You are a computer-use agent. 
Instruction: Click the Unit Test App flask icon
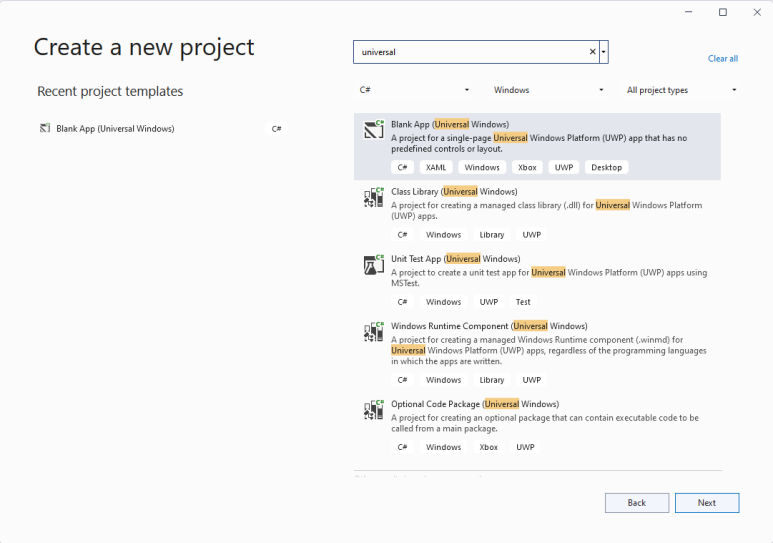click(x=374, y=265)
